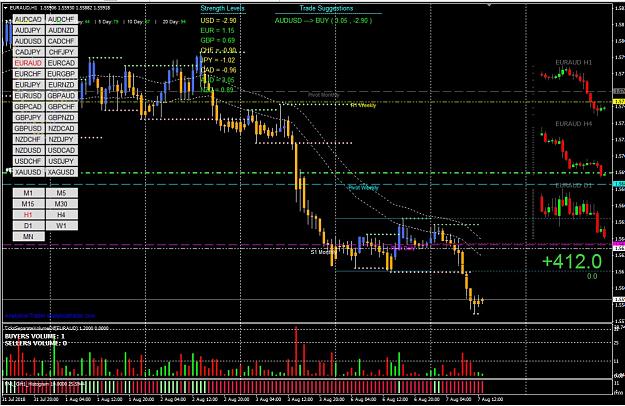Choose the EURNZD pair
The height and width of the screenshot is (406, 625).
pos(61,85)
